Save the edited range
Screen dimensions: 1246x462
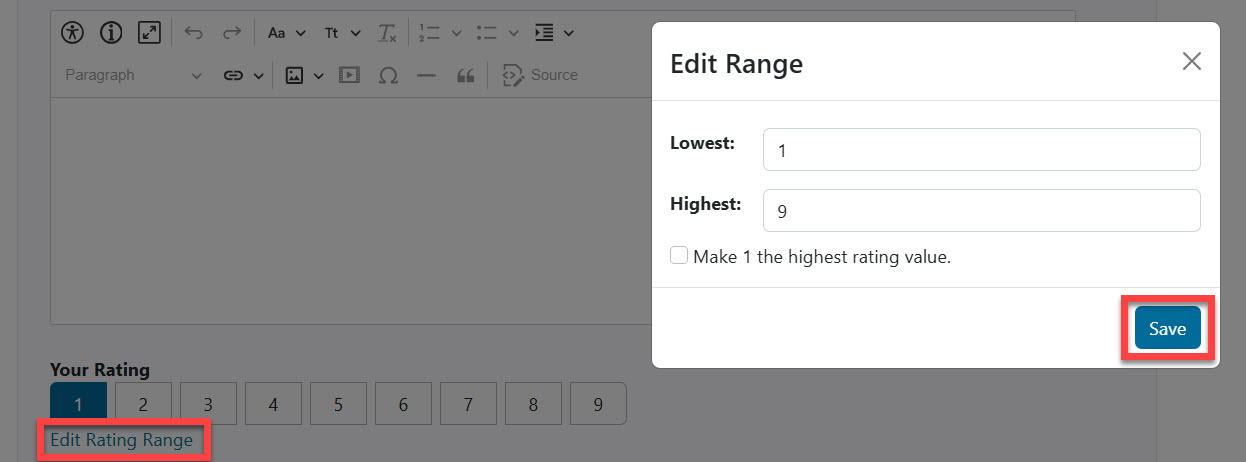[x=1167, y=328]
